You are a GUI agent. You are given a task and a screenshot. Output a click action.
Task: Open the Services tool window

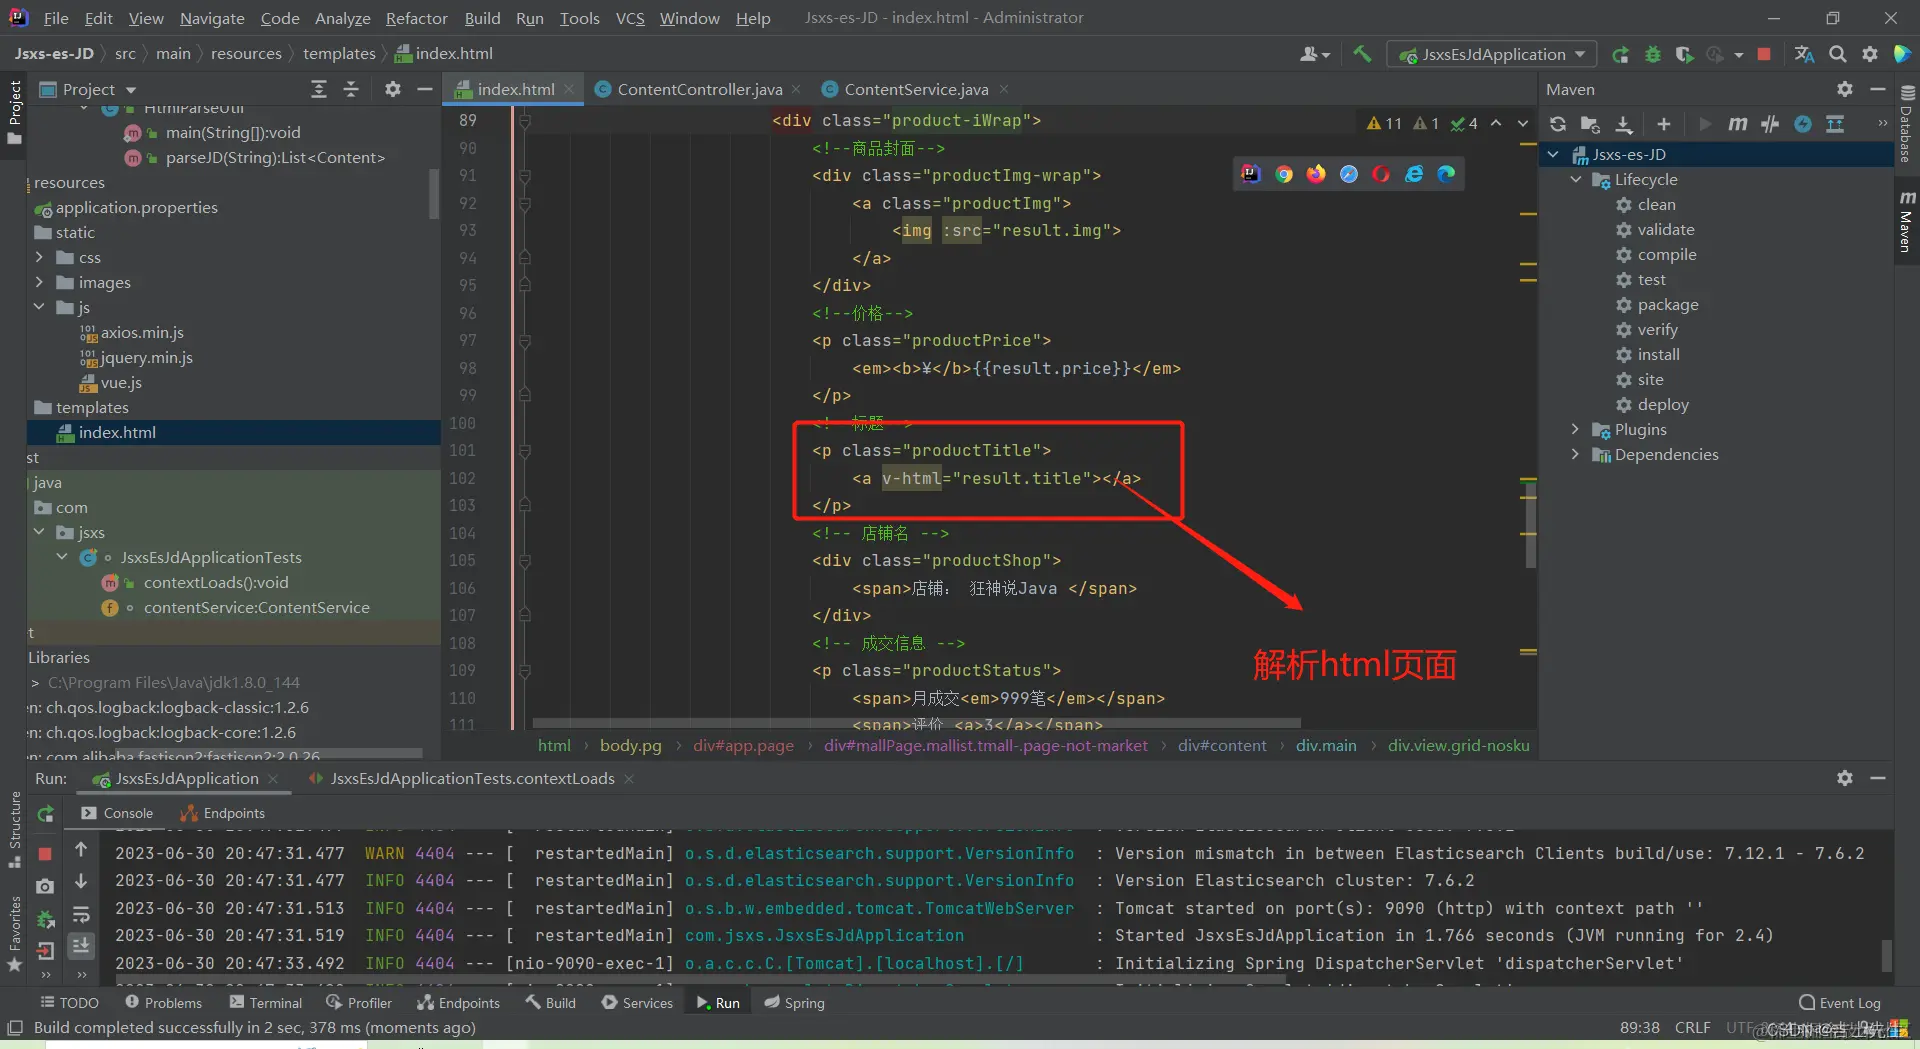pyautogui.click(x=638, y=1002)
